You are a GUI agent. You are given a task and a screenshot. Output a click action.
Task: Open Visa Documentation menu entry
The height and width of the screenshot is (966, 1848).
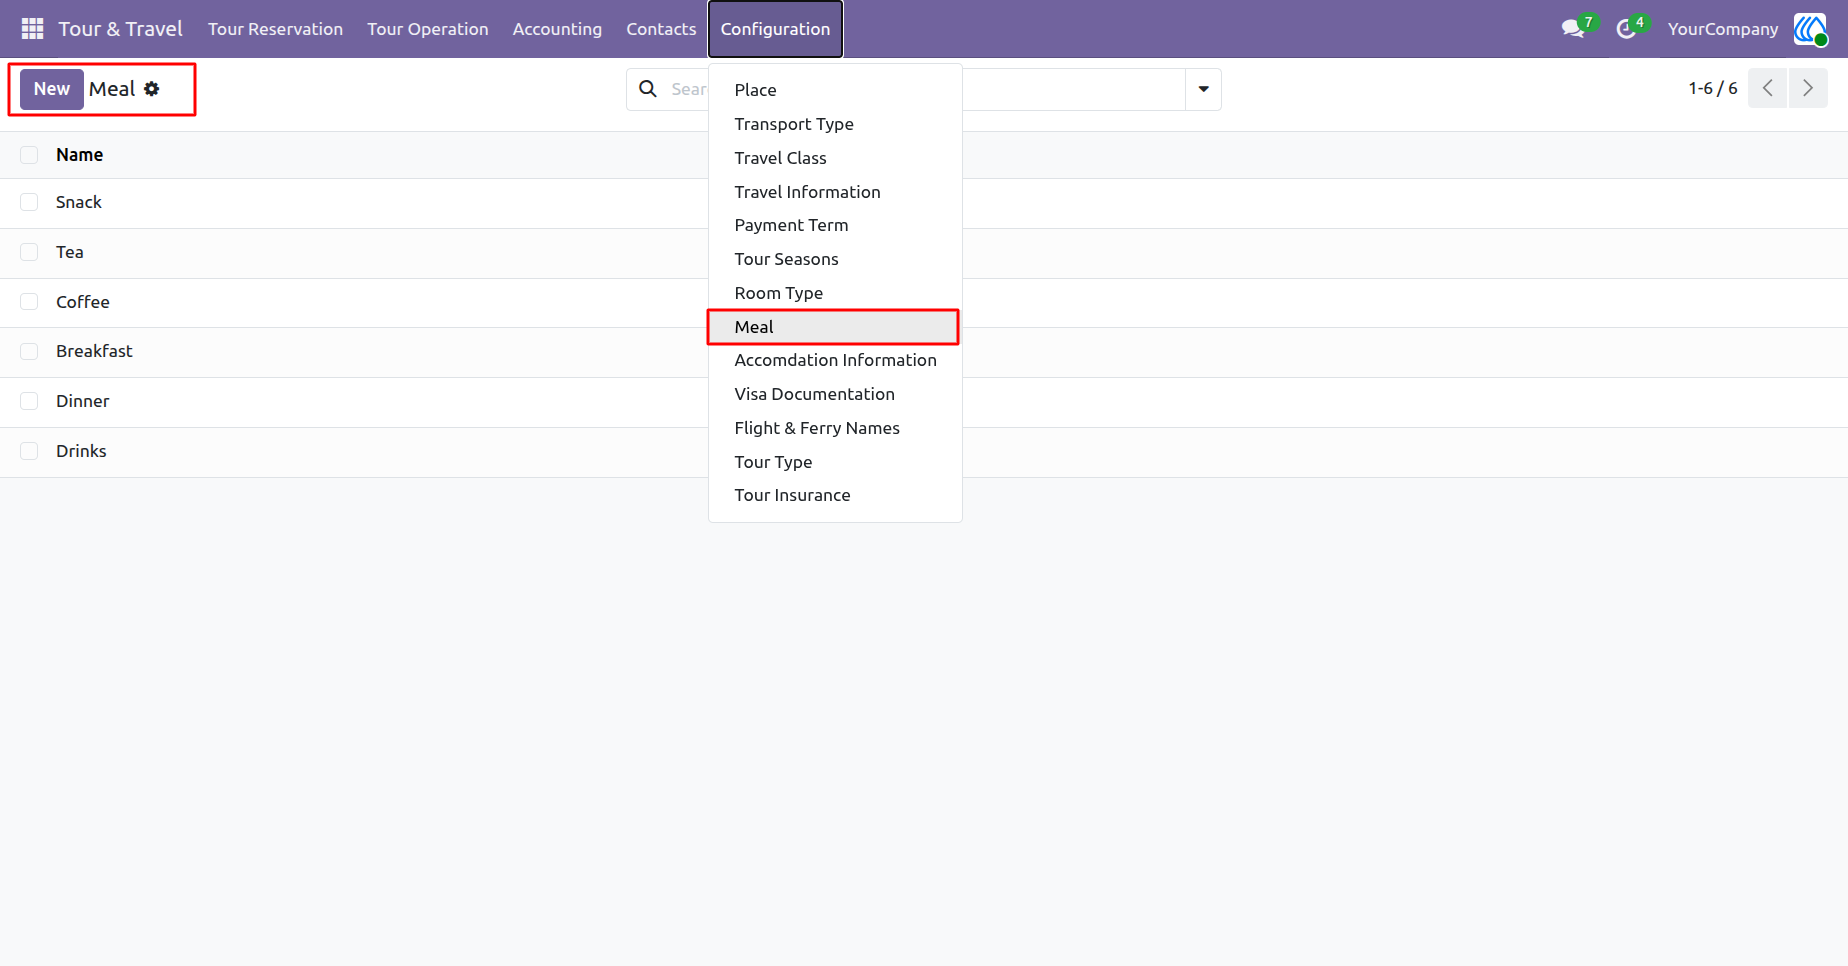pyautogui.click(x=835, y=394)
